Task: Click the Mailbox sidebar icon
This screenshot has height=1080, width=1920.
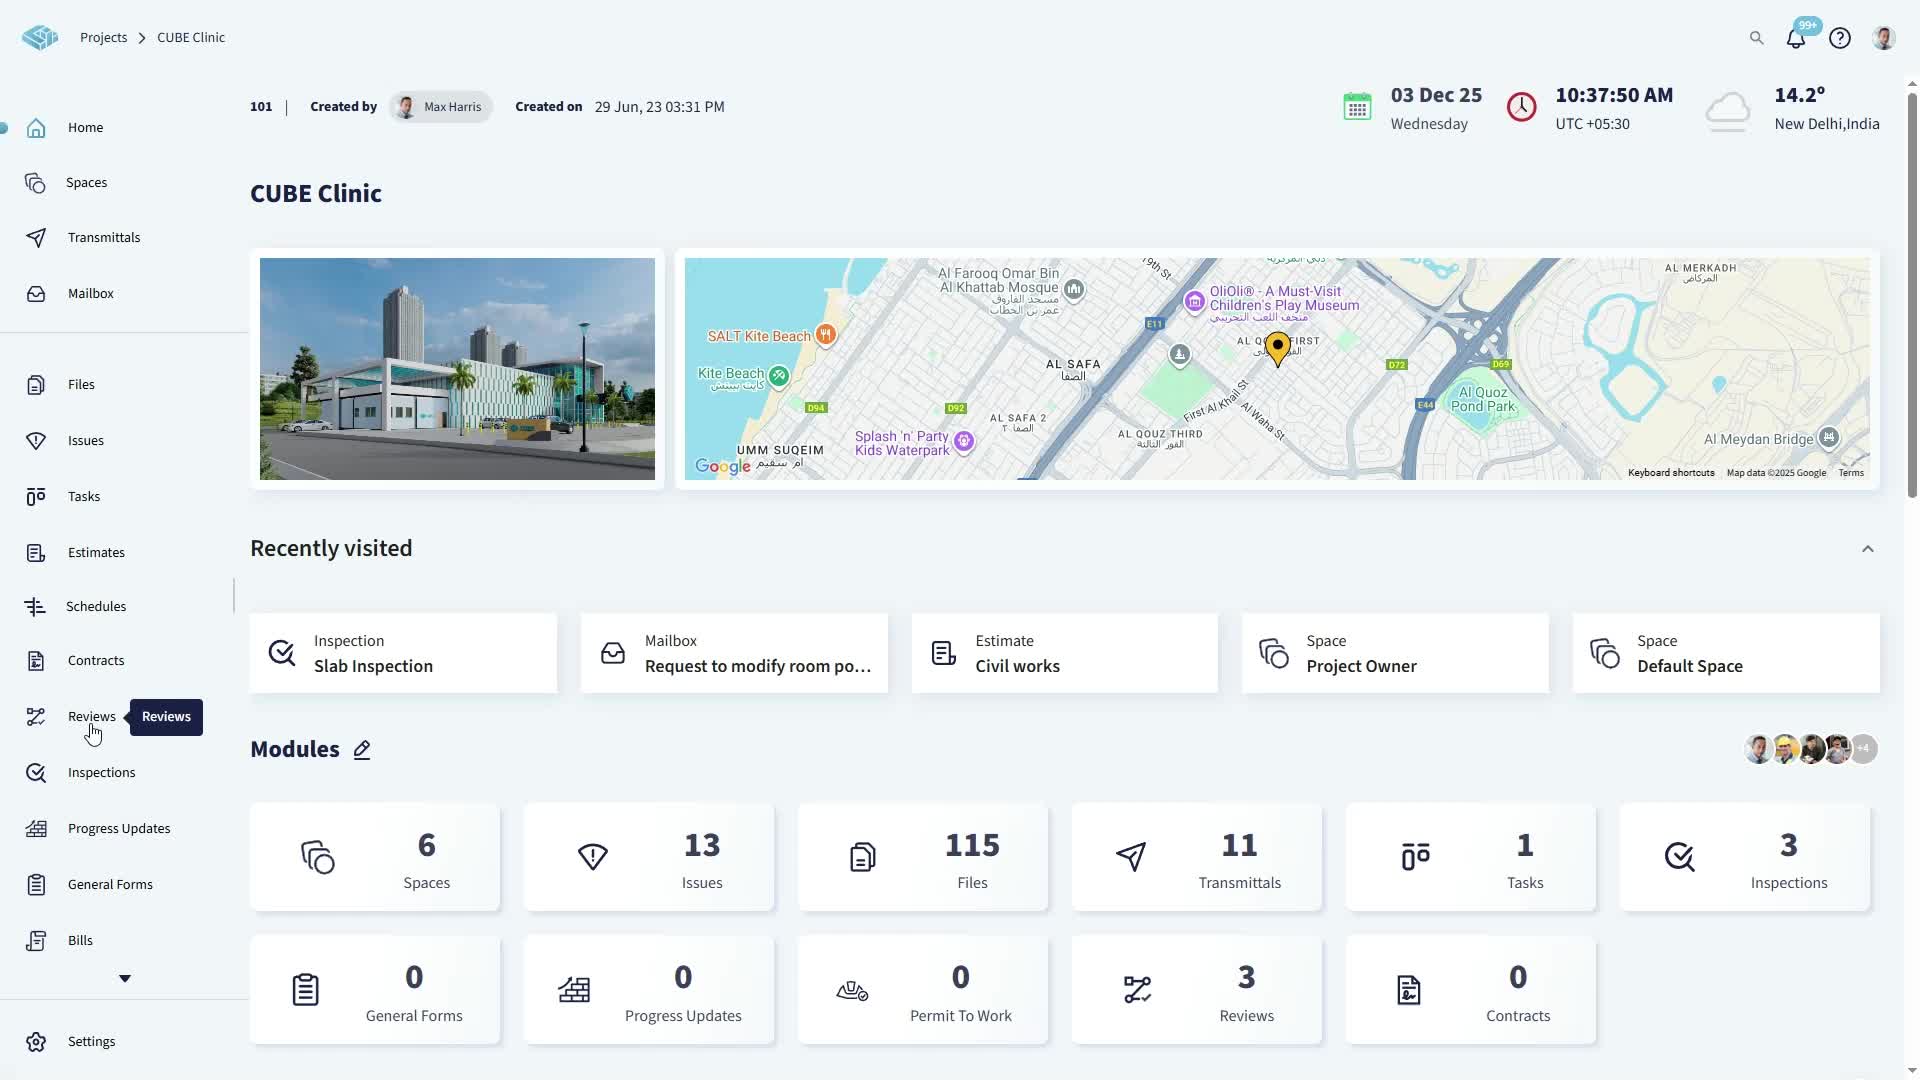Action: point(36,294)
